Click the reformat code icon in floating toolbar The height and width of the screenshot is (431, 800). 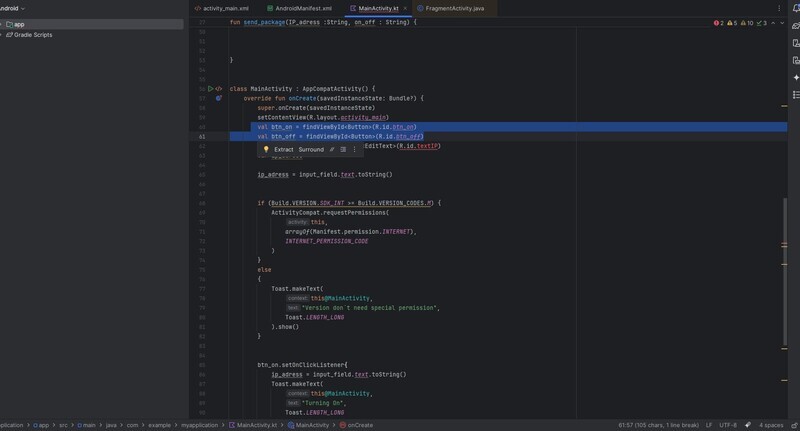[343, 149]
